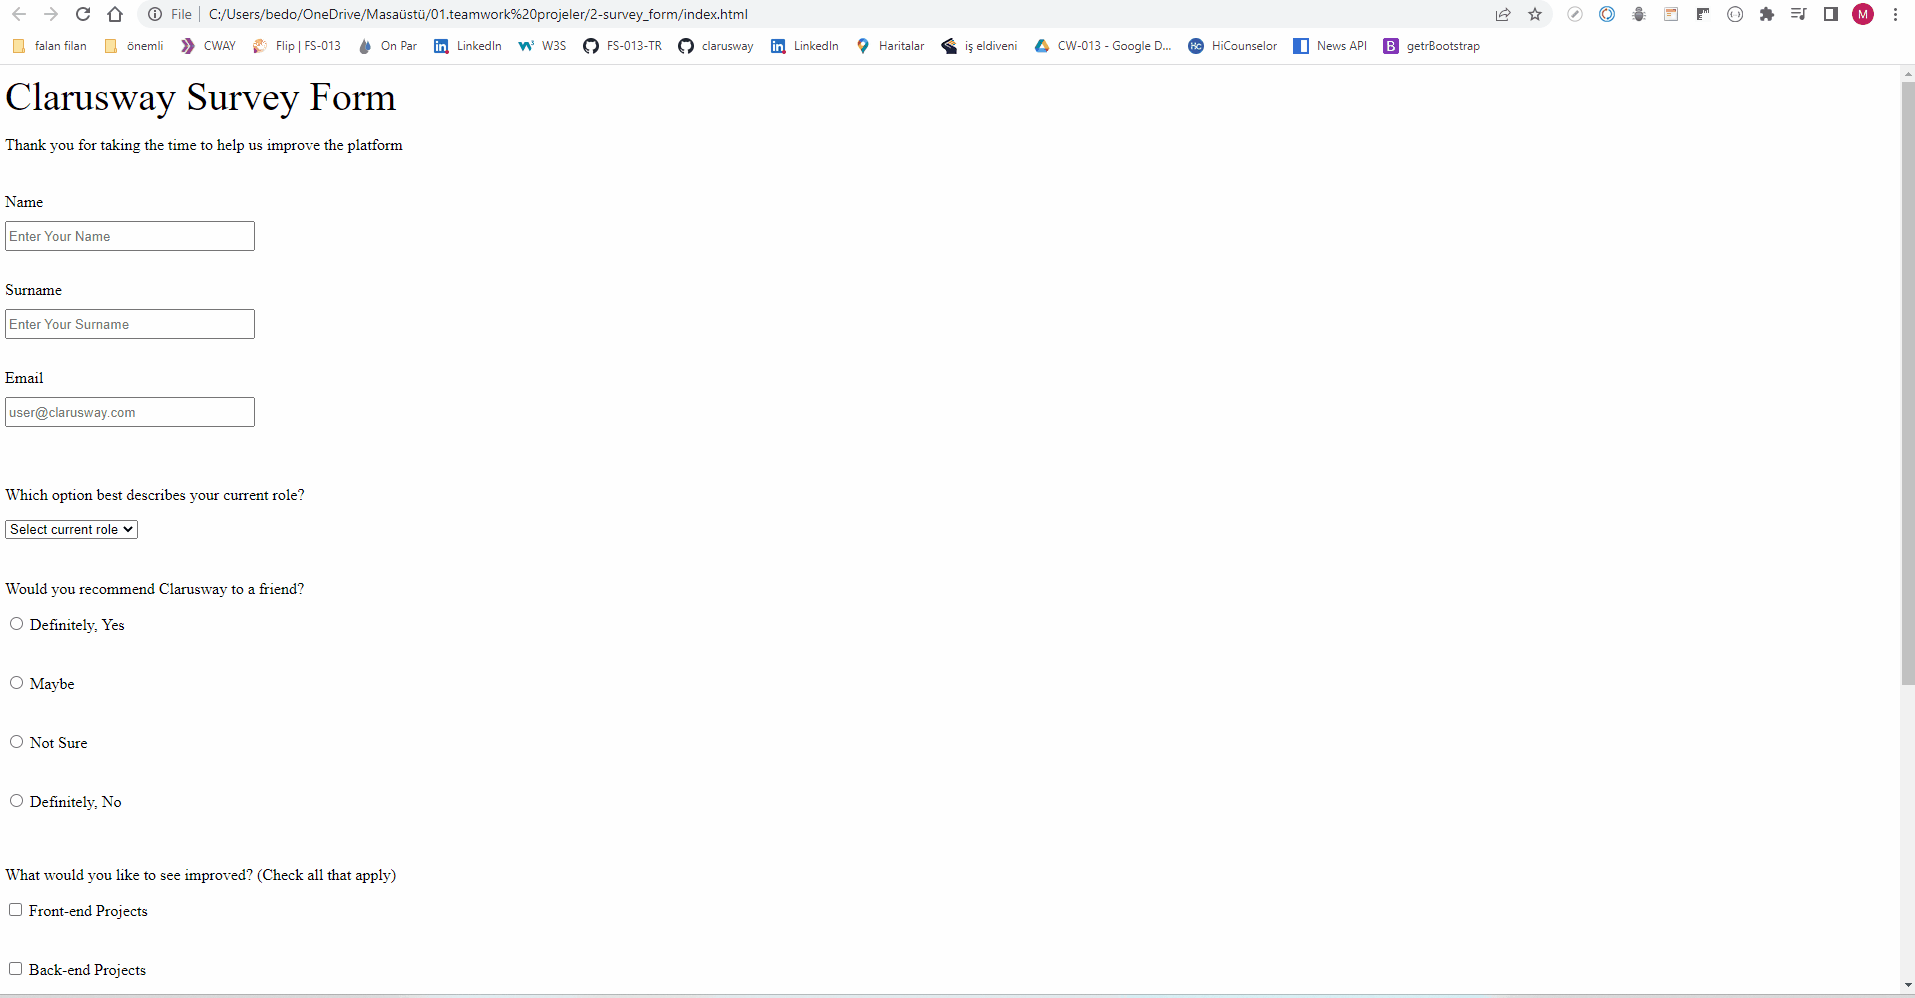Bookmark this page with the star icon
1915x998 pixels.
point(1535,14)
